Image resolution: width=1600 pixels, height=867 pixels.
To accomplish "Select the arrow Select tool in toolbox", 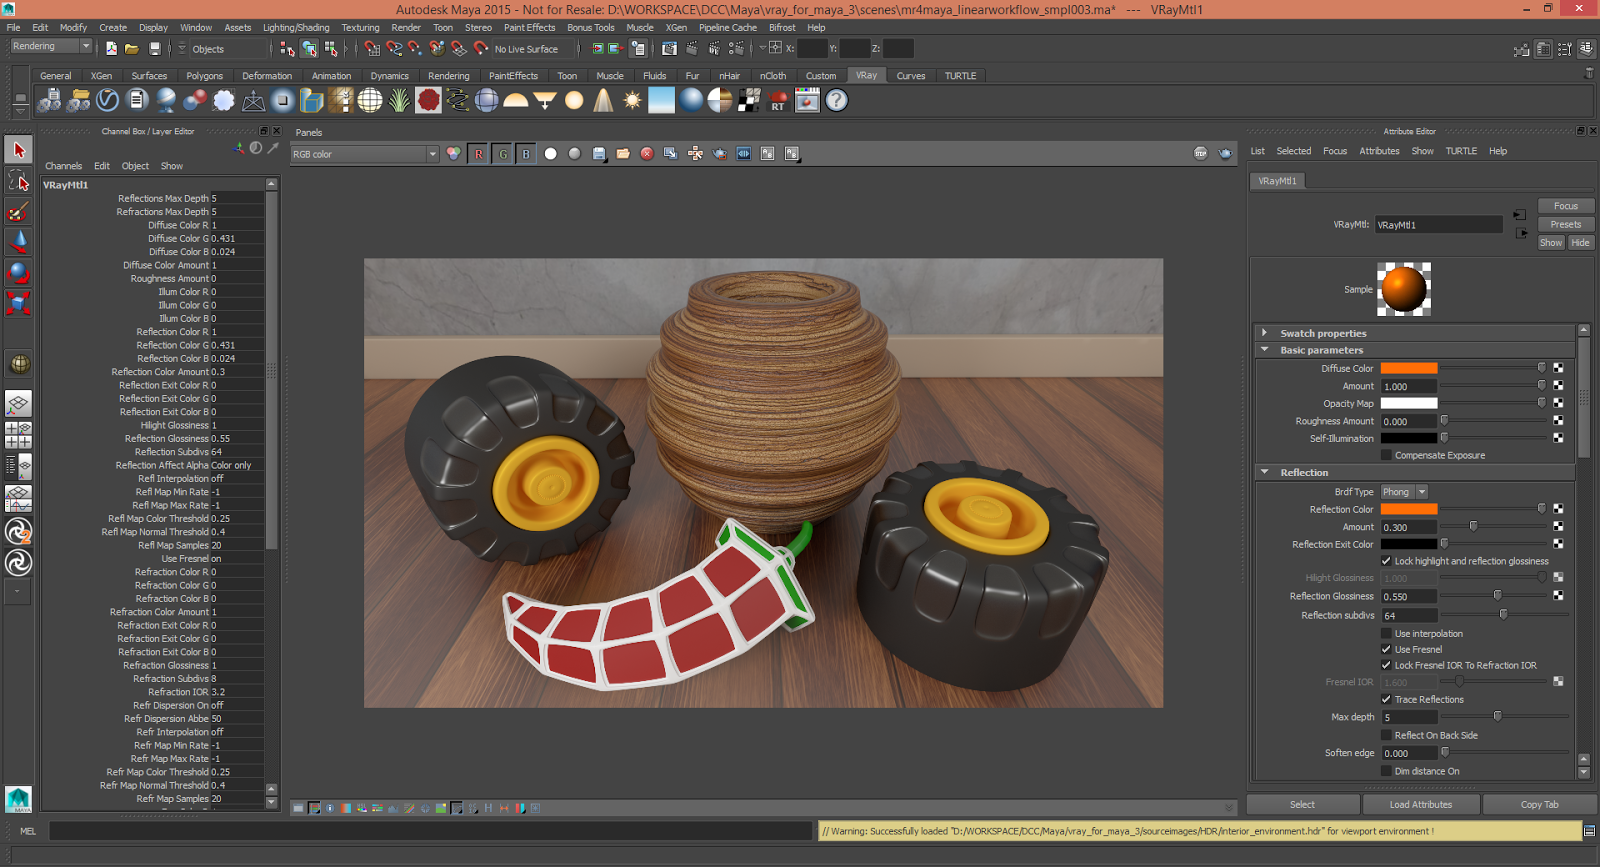I will [18, 150].
